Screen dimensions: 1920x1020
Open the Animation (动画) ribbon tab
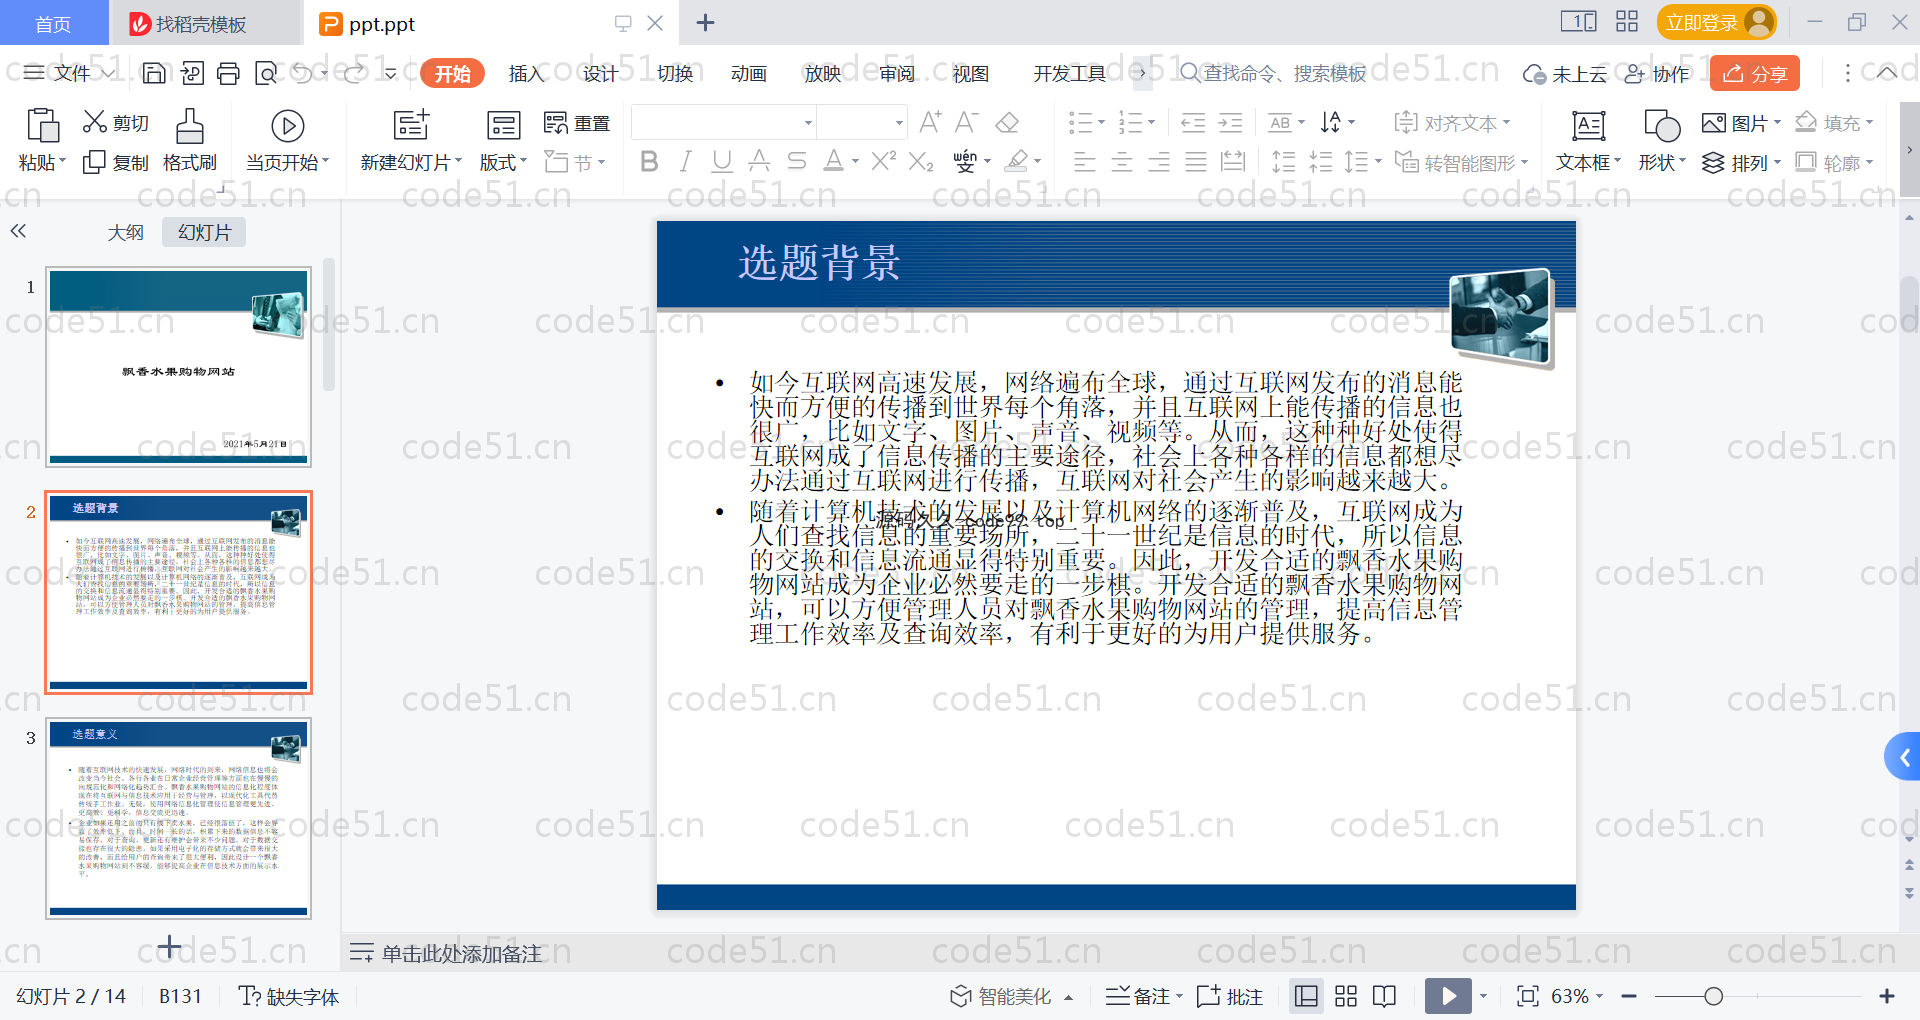coord(748,73)
